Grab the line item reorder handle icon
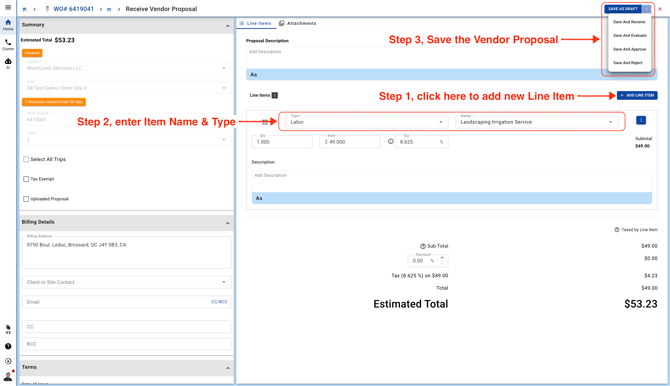Viewport: 670px width, 386px height. pyautogui.click(x=265, y=122)
